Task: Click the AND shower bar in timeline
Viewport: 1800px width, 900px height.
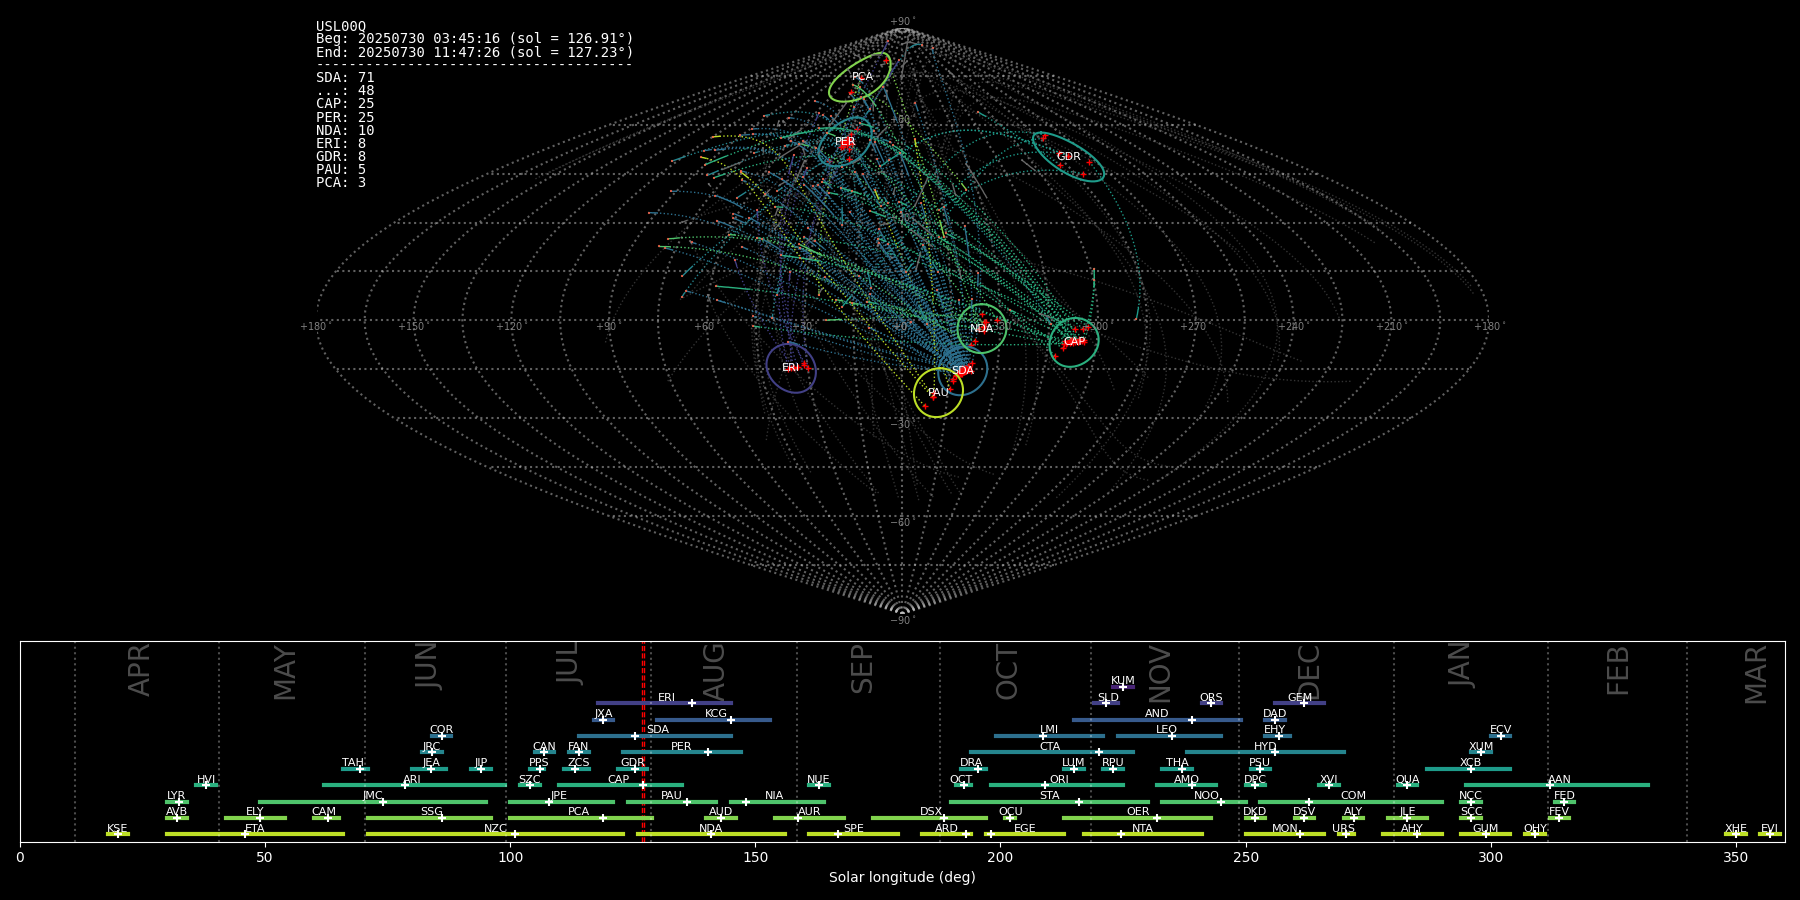Action: (1157, 720)
